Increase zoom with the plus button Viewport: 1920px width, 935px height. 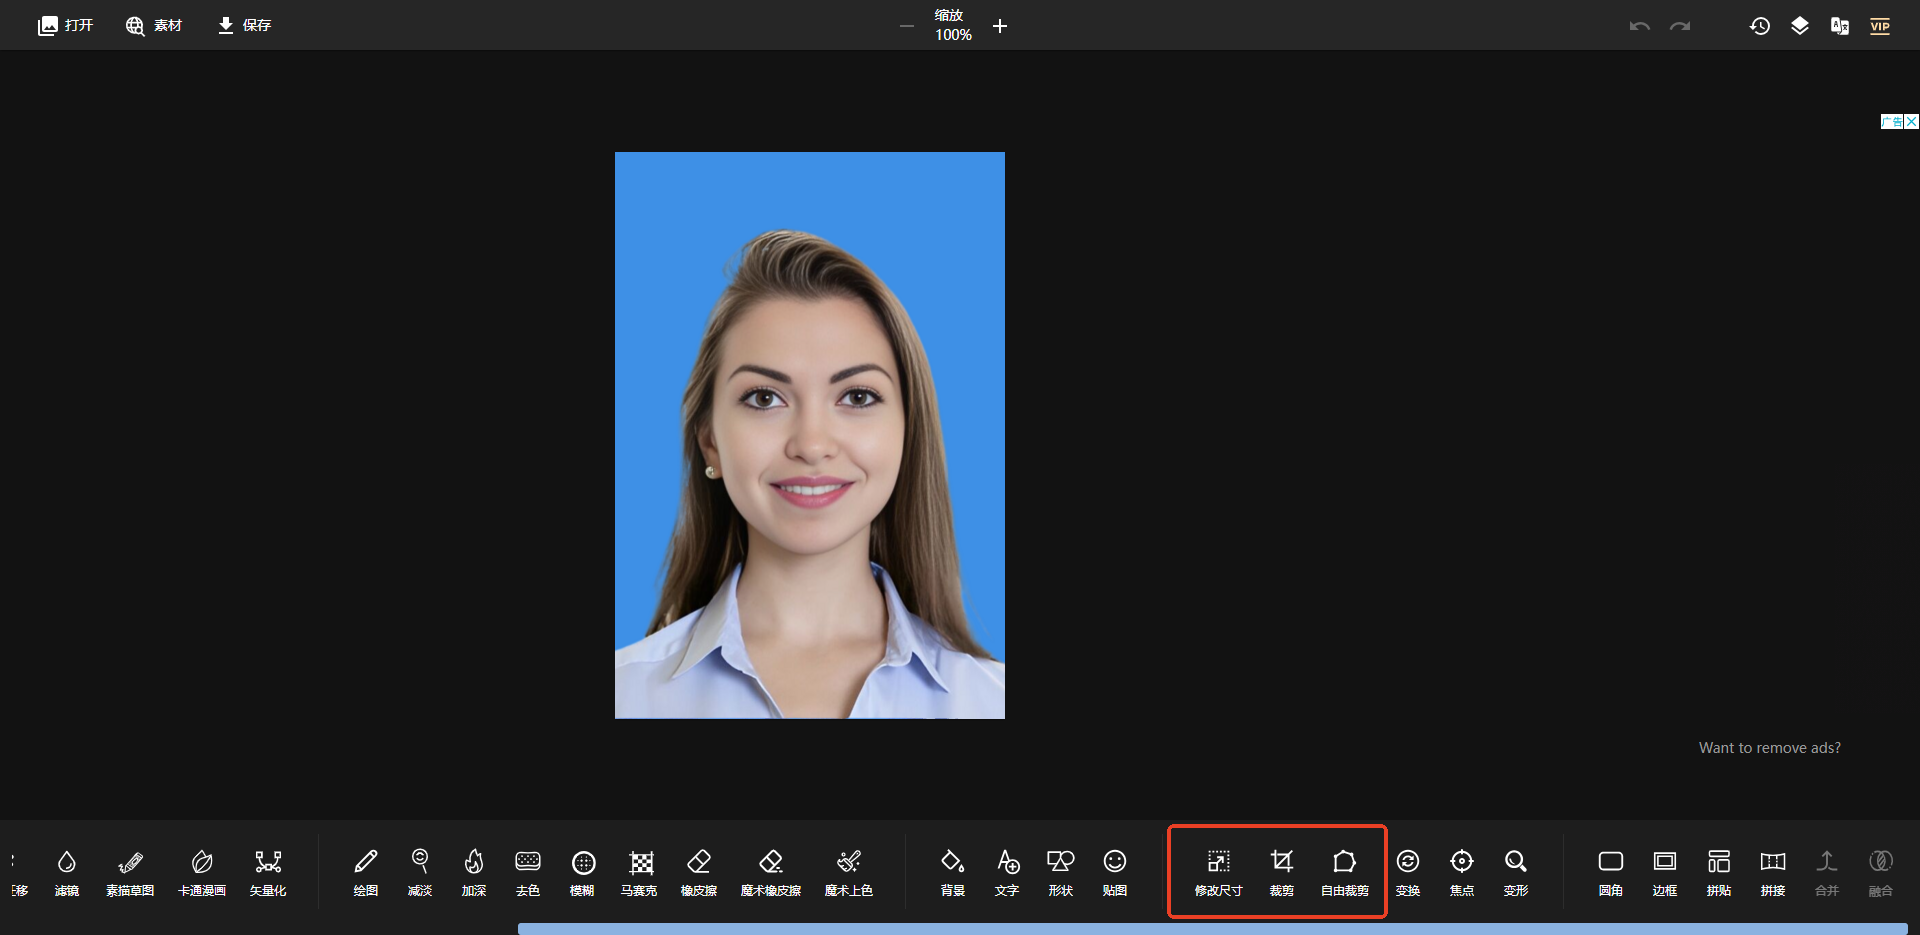(999, 26)
